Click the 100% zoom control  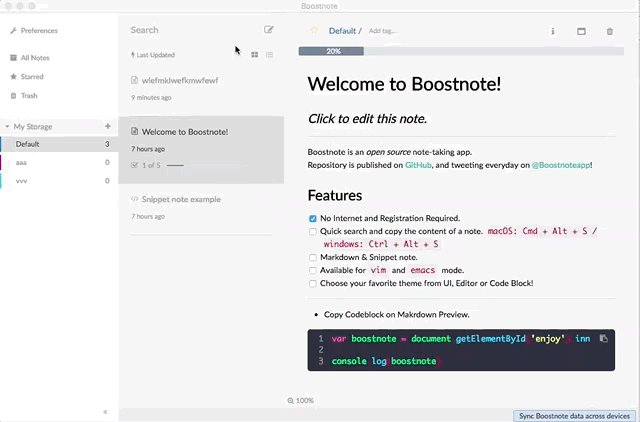coord(300,401)
